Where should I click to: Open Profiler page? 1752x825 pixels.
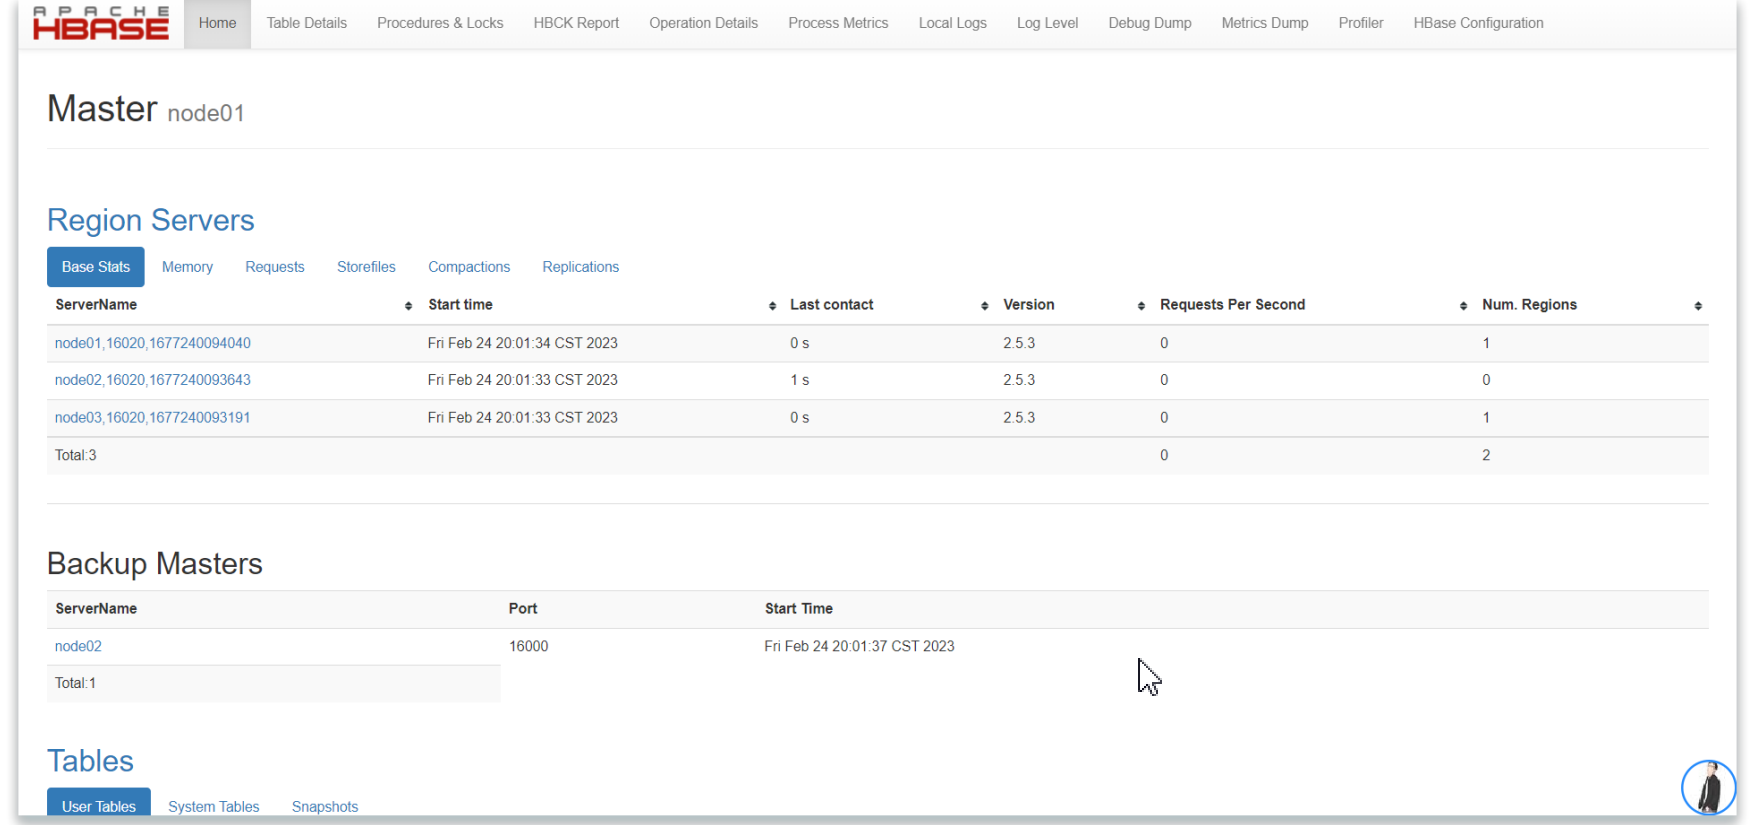[x=1361, y=23]
